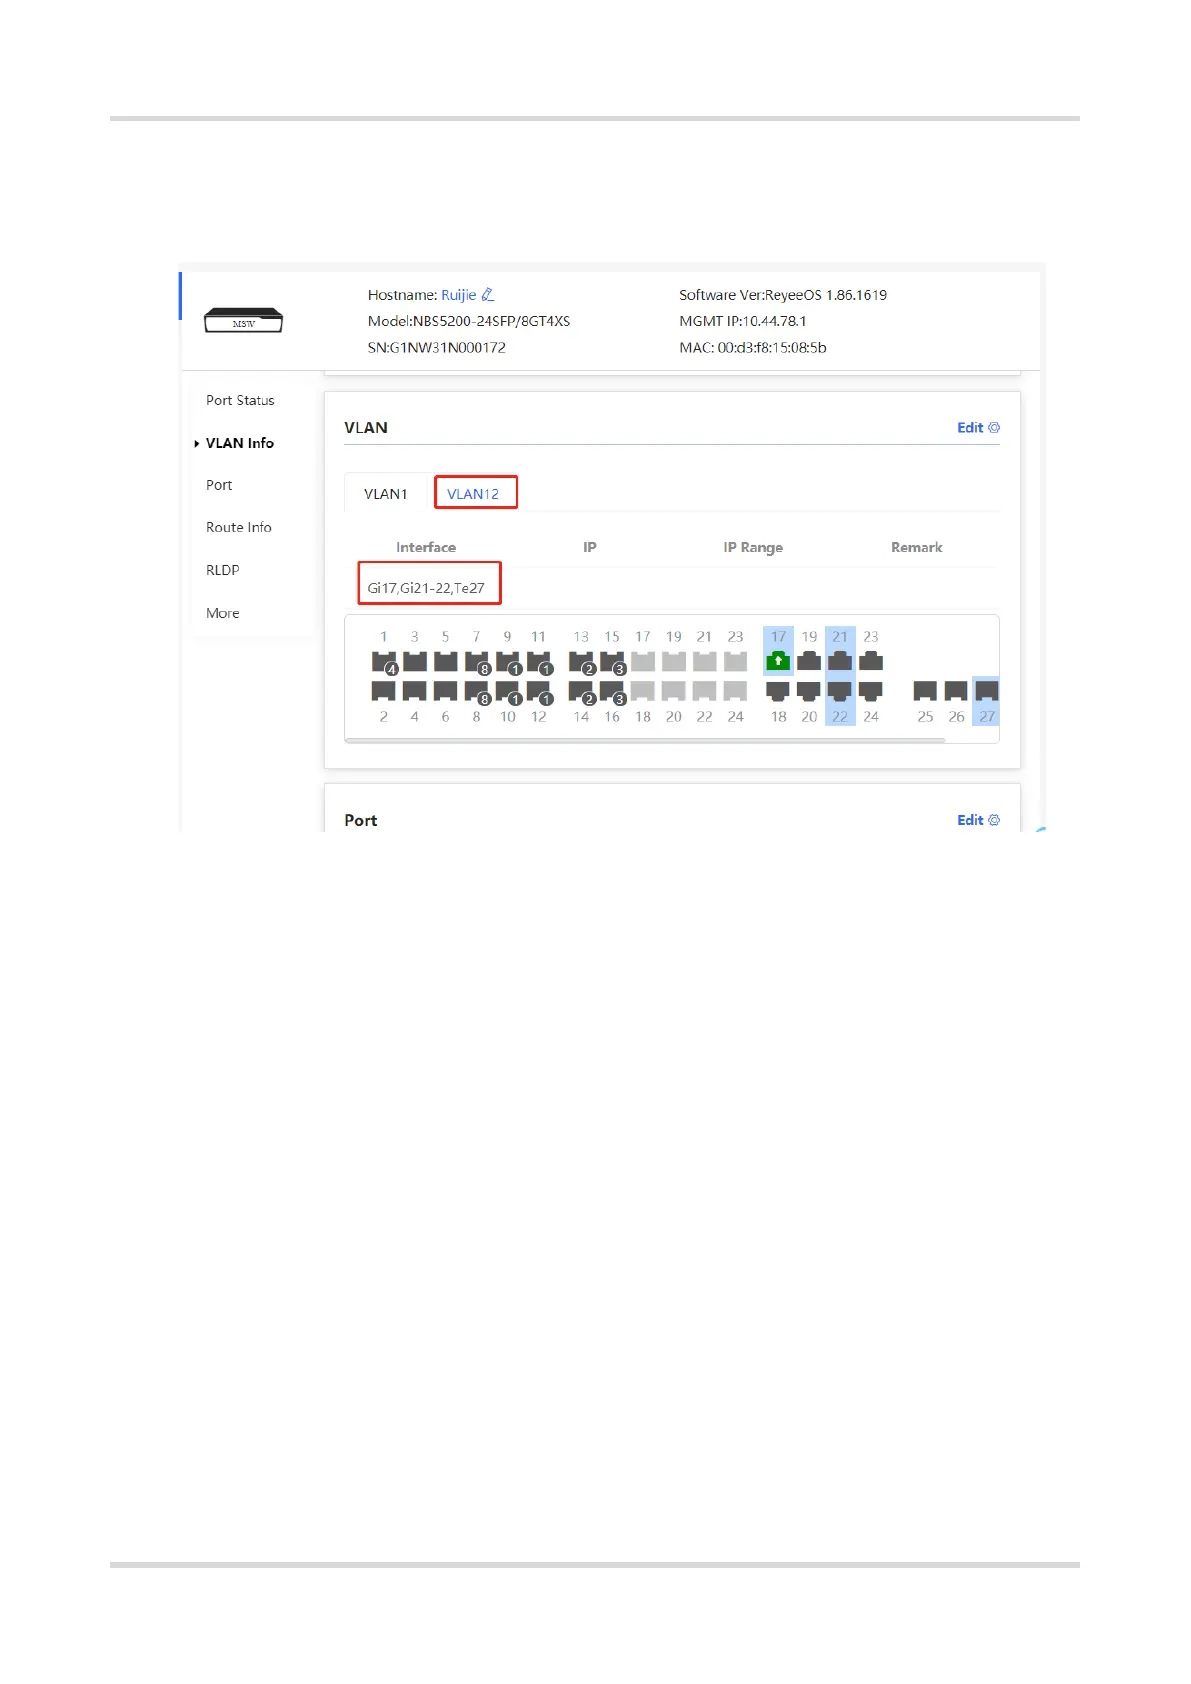This screenshot has height=1684, width=1191.
Task: Click the SN:G1NW31N000172 text
Action: pyautogui.click(x=437, y=348)
